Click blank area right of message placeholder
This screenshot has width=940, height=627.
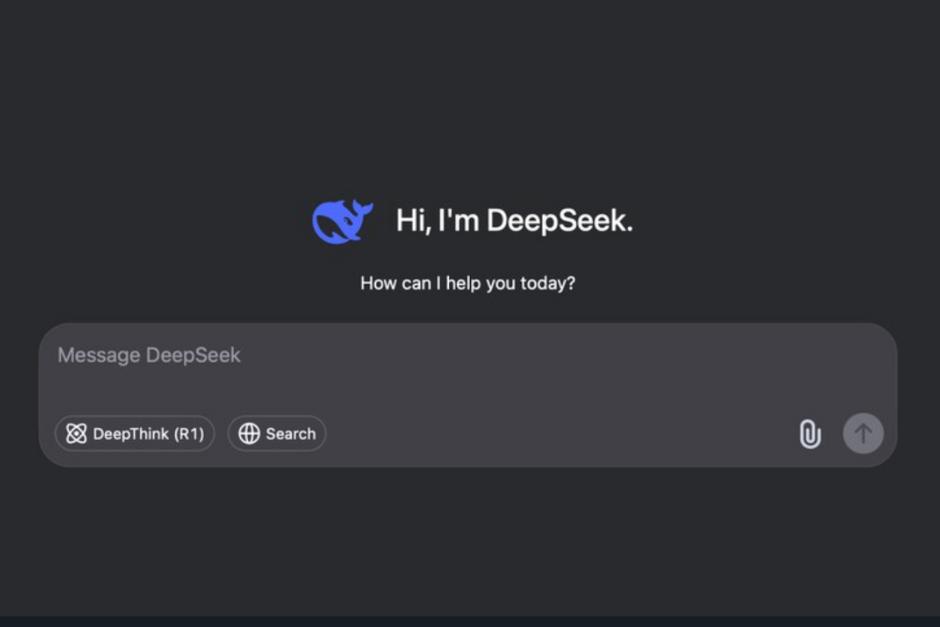(x=560, y=355)
